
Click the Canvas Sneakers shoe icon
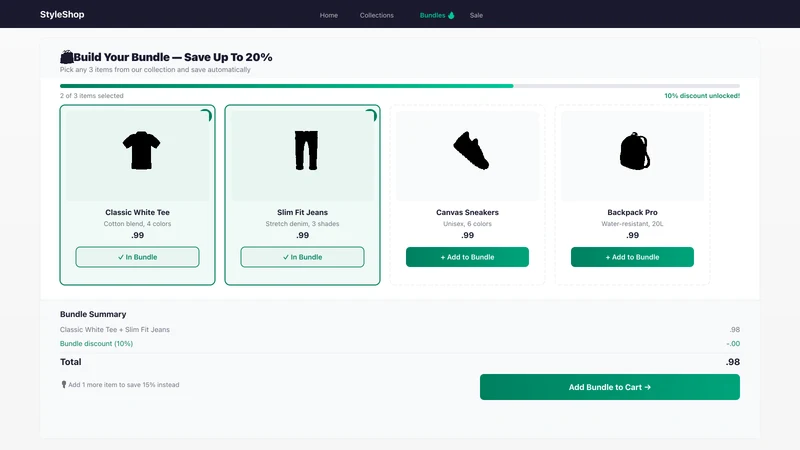pyautogui.click(x=471, y=151)
